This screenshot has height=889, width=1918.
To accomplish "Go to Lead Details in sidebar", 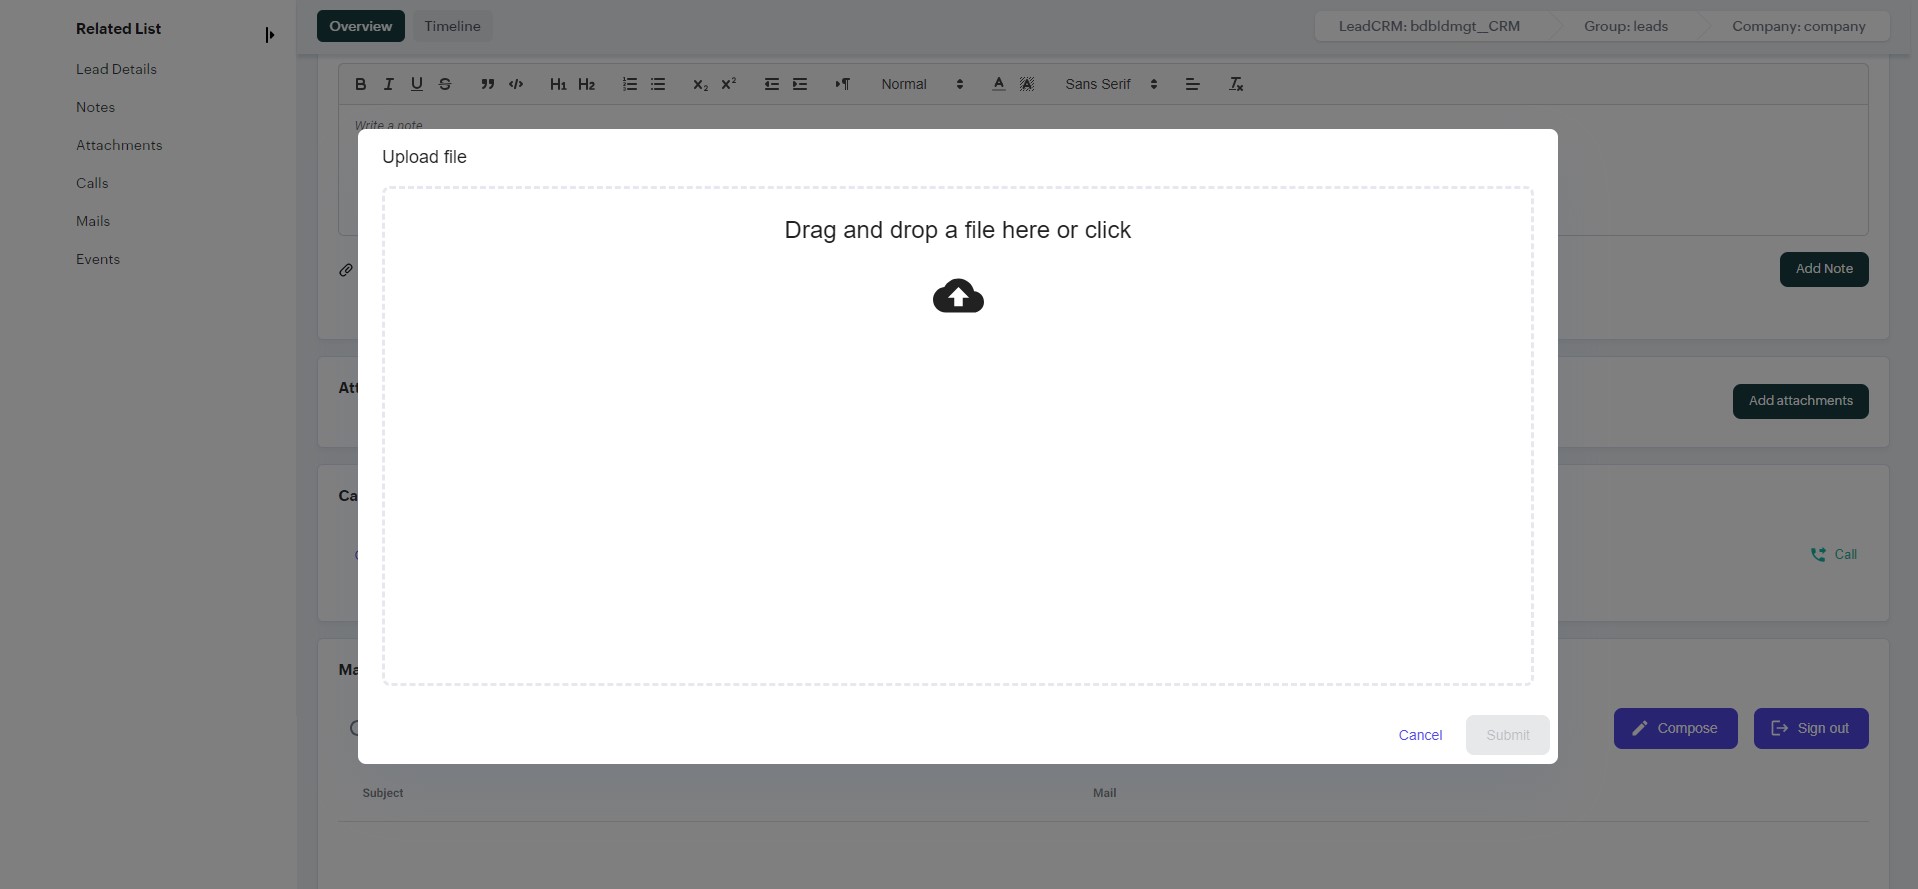I will 116,69.
